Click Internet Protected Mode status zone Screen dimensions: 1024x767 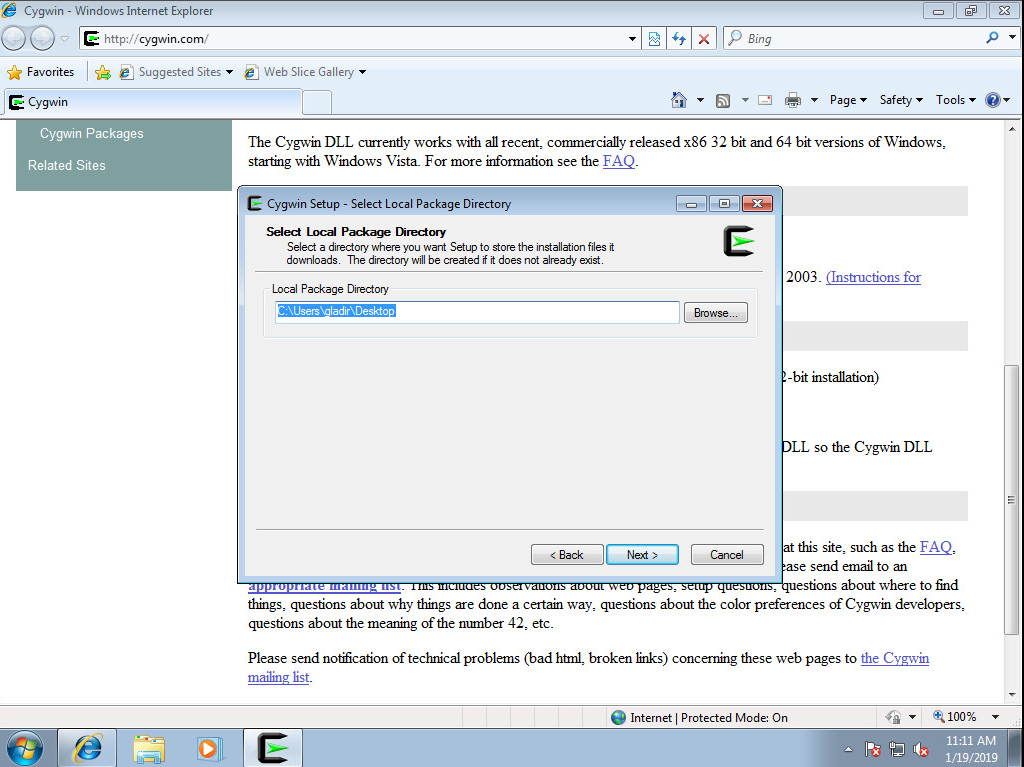click(699, 717)
